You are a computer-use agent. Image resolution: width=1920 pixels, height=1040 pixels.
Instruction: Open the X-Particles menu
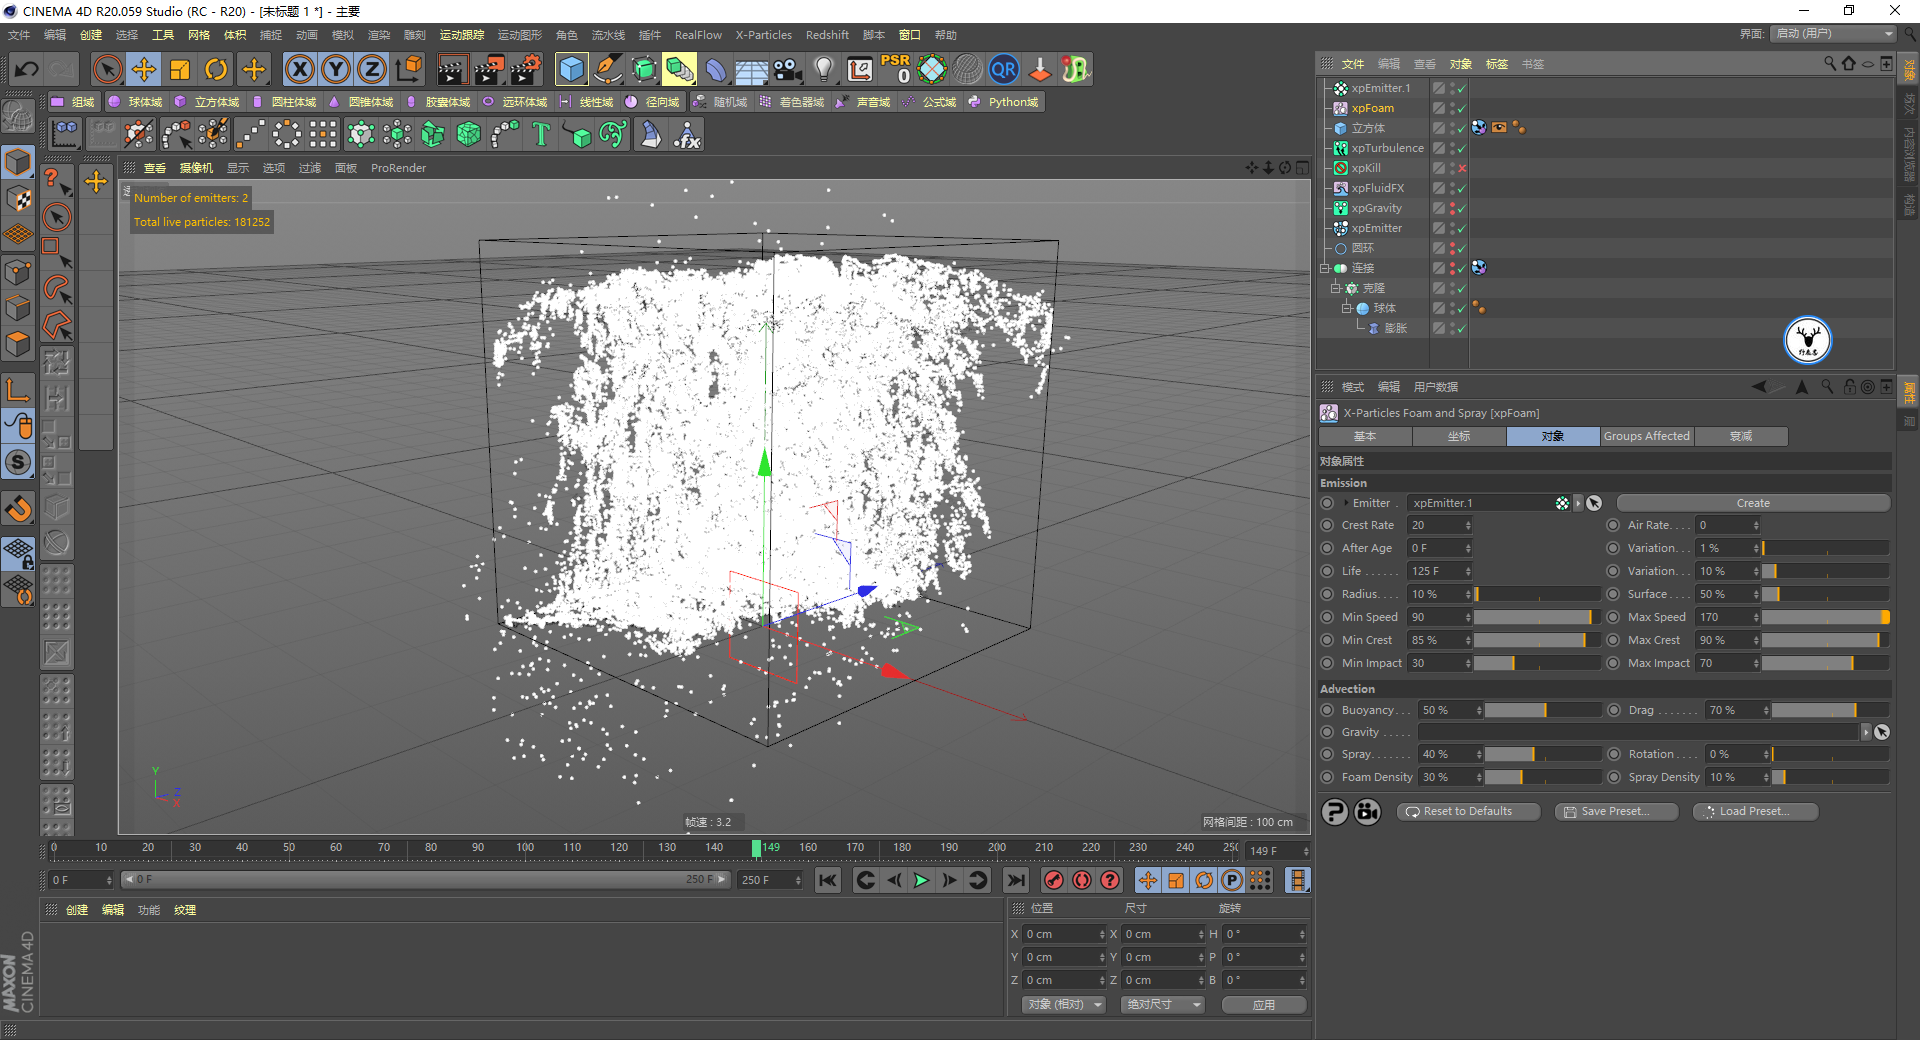pyautogui.click(x=763, y=35)
